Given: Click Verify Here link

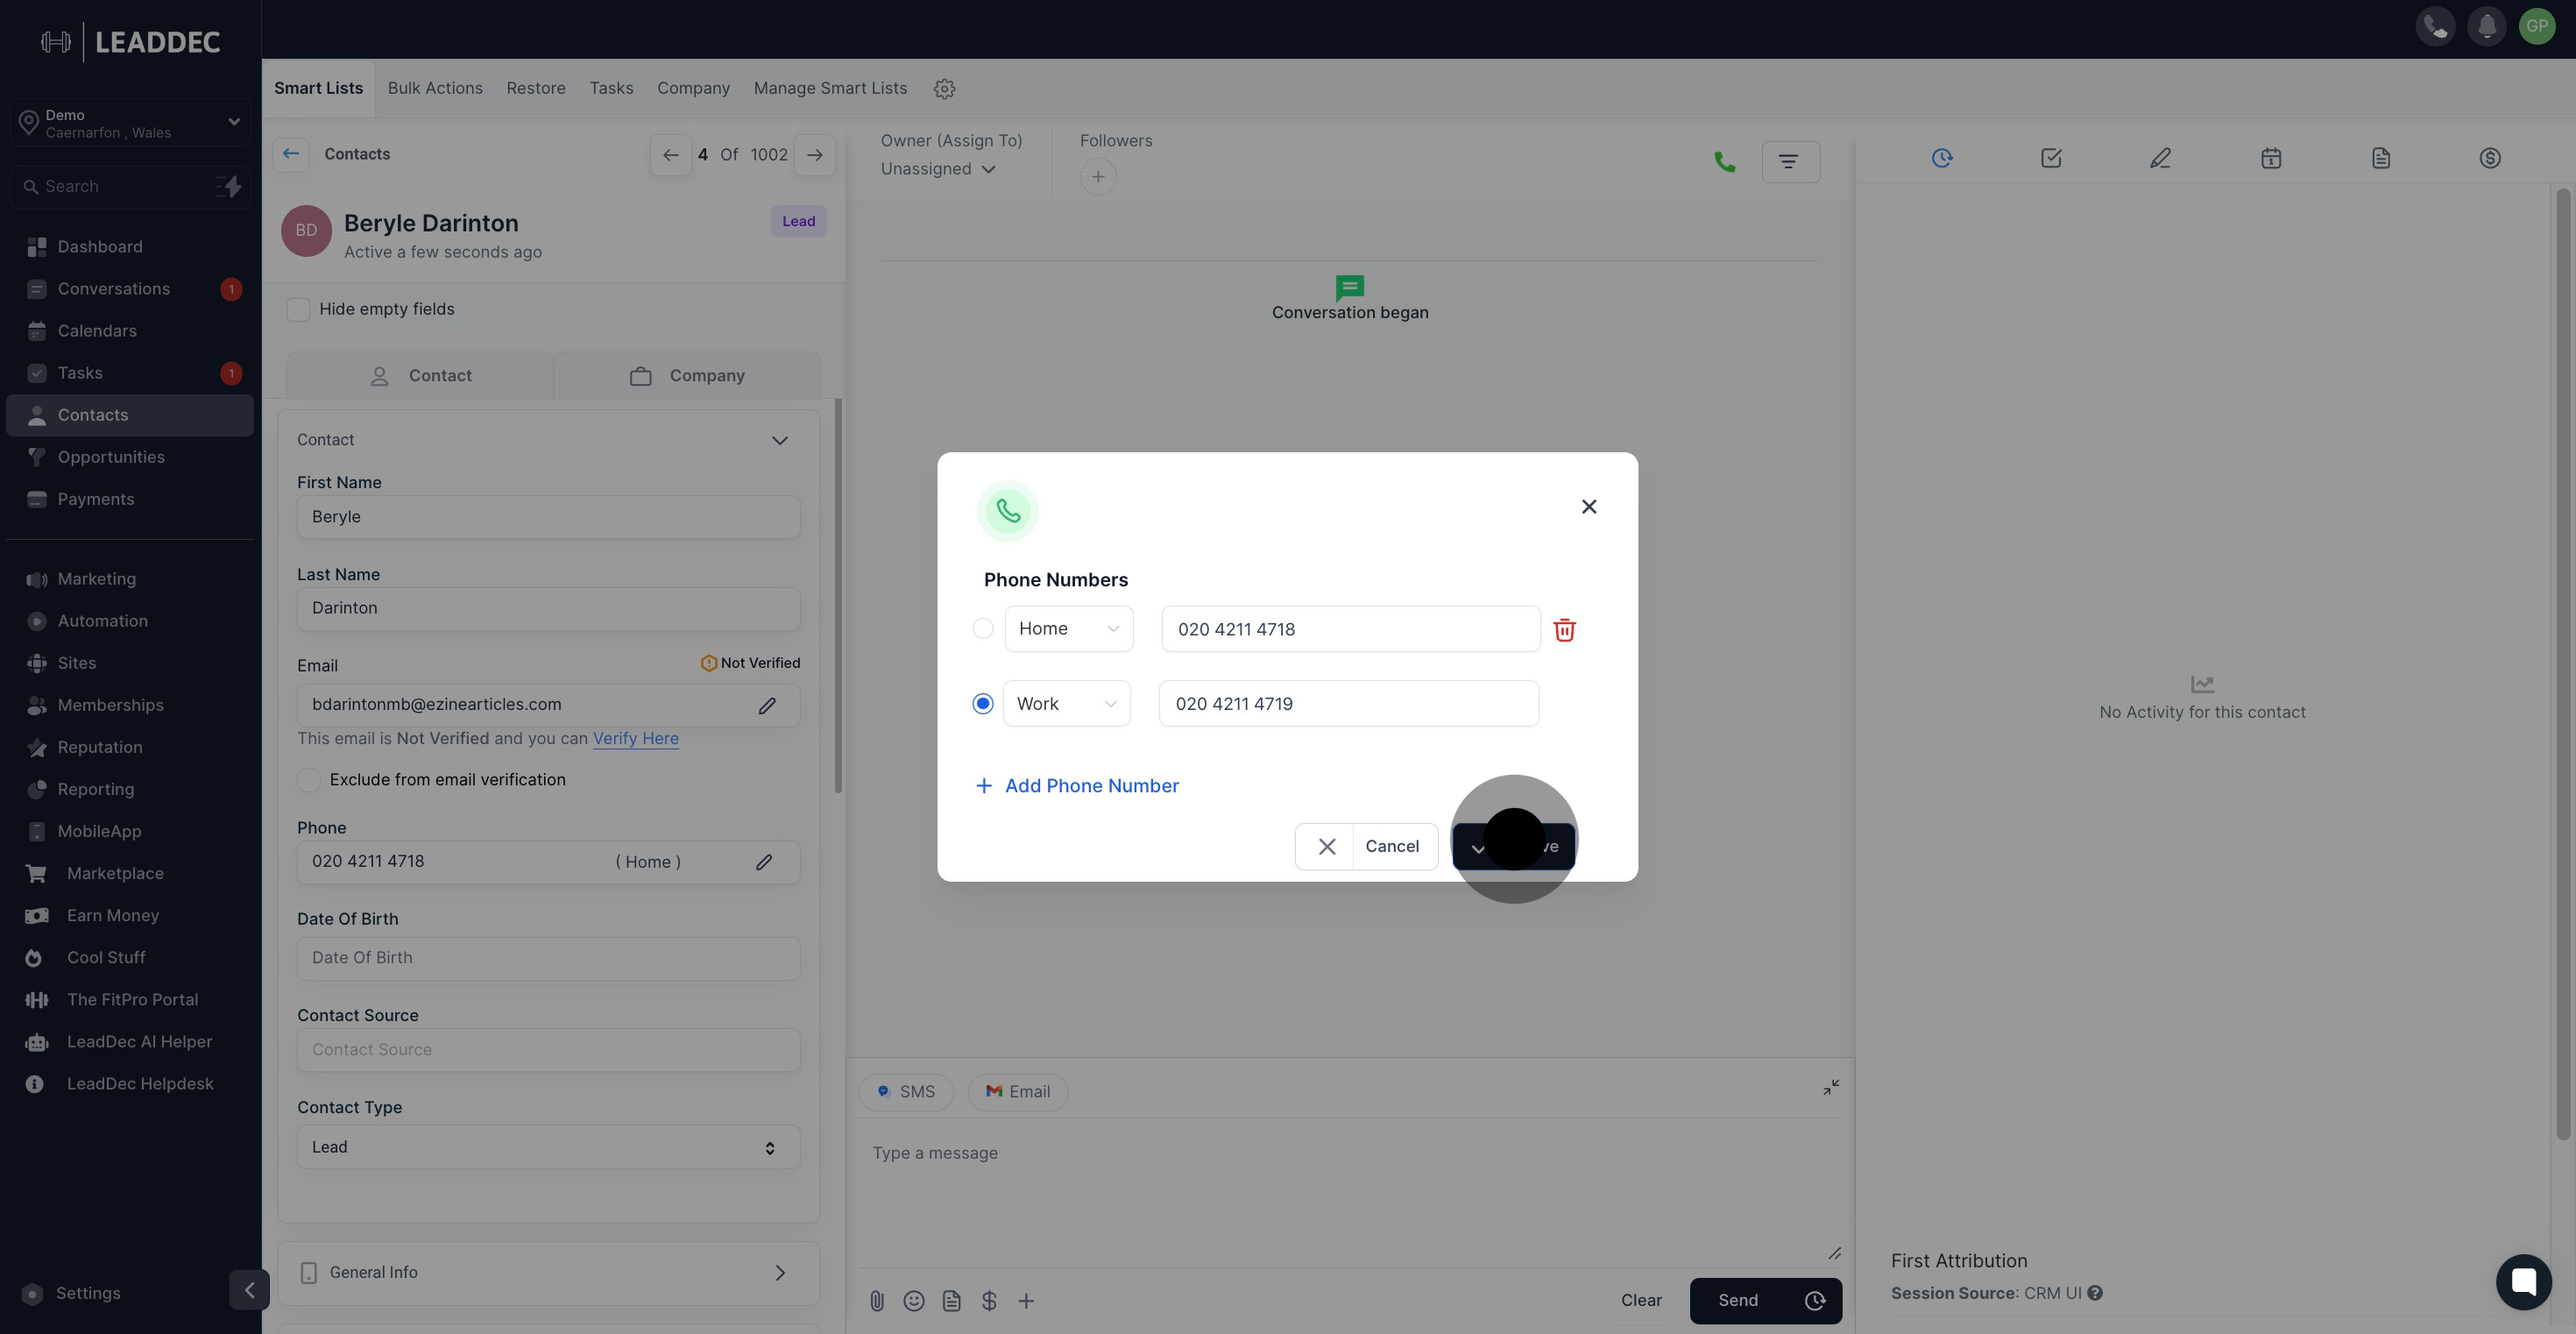Looking at the screenshot, I should pos(636,738).
